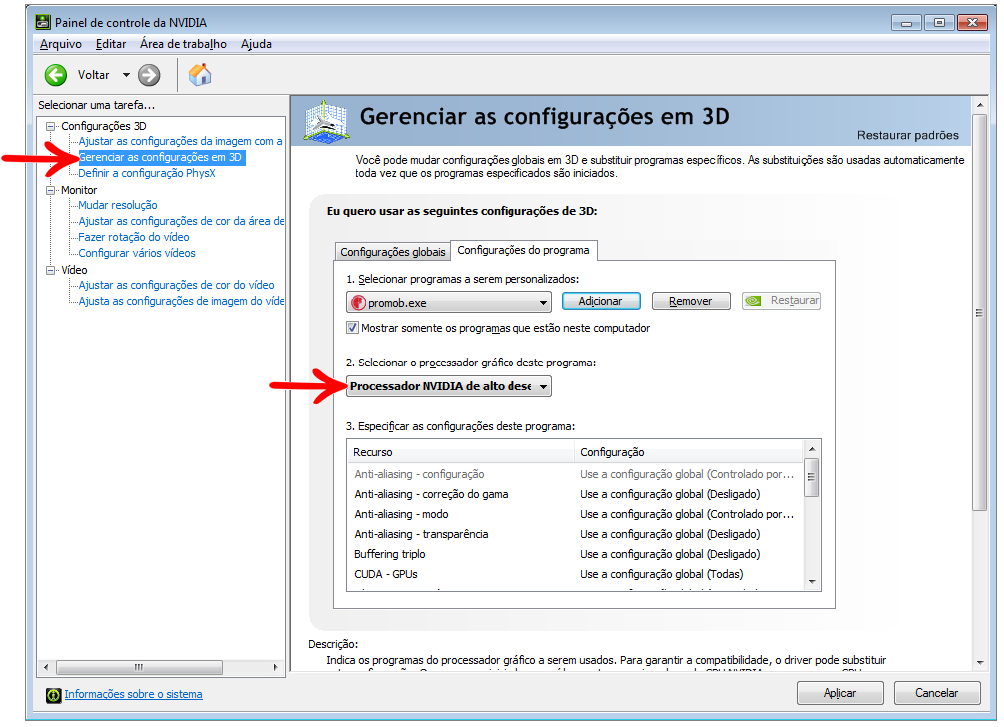The image size is (1004, 727).
Task: Click the Recurso column header
Action: pyautogui.click(x=460, y=452)
